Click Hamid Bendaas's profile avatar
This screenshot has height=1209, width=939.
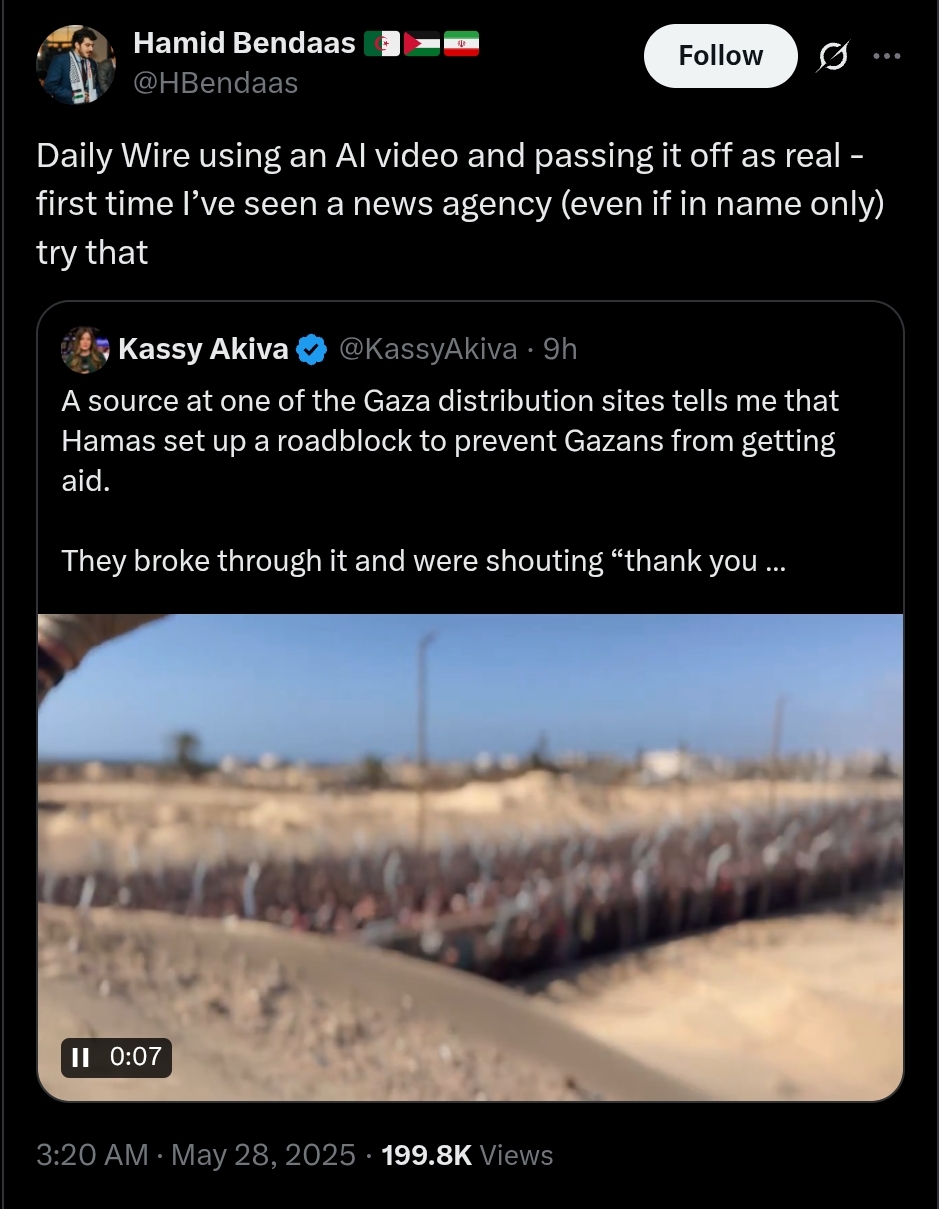click(76, 65)
